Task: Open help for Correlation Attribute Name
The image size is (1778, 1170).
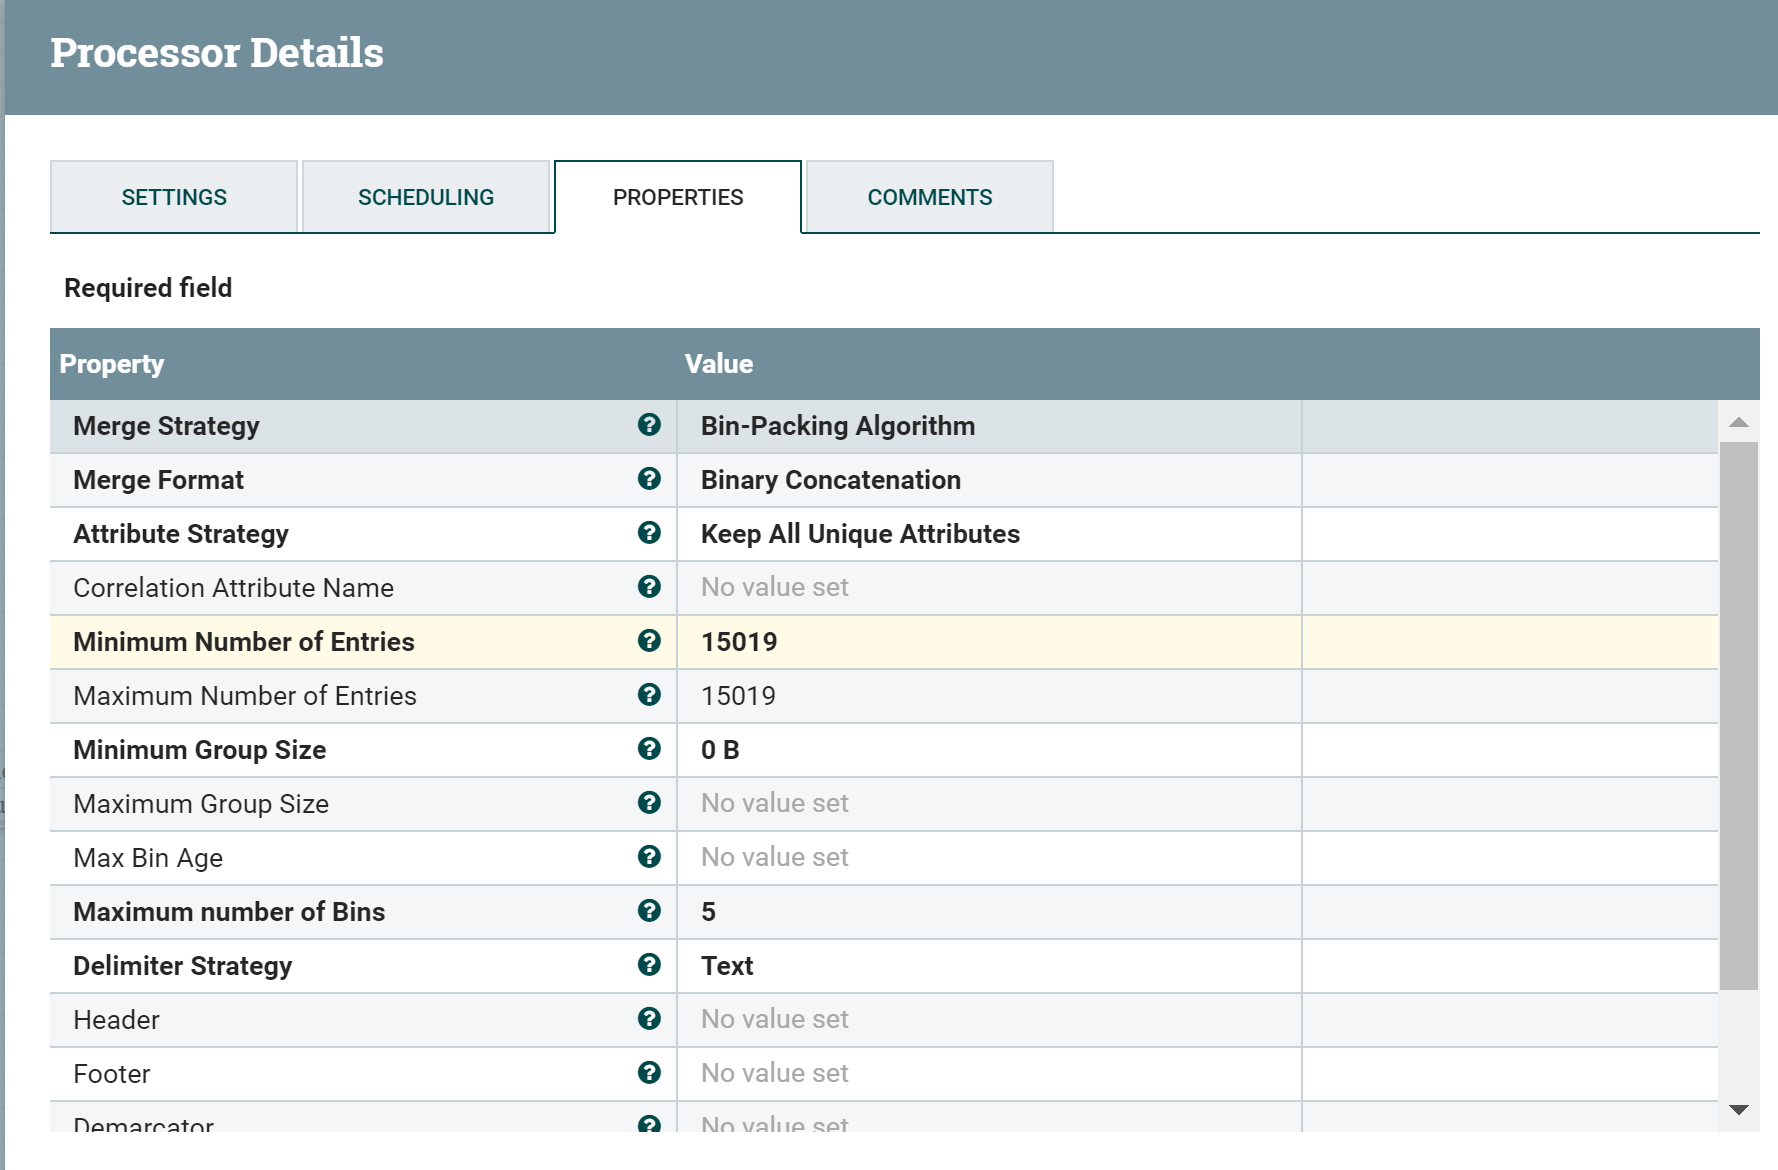Action: [x=649, y=587]
